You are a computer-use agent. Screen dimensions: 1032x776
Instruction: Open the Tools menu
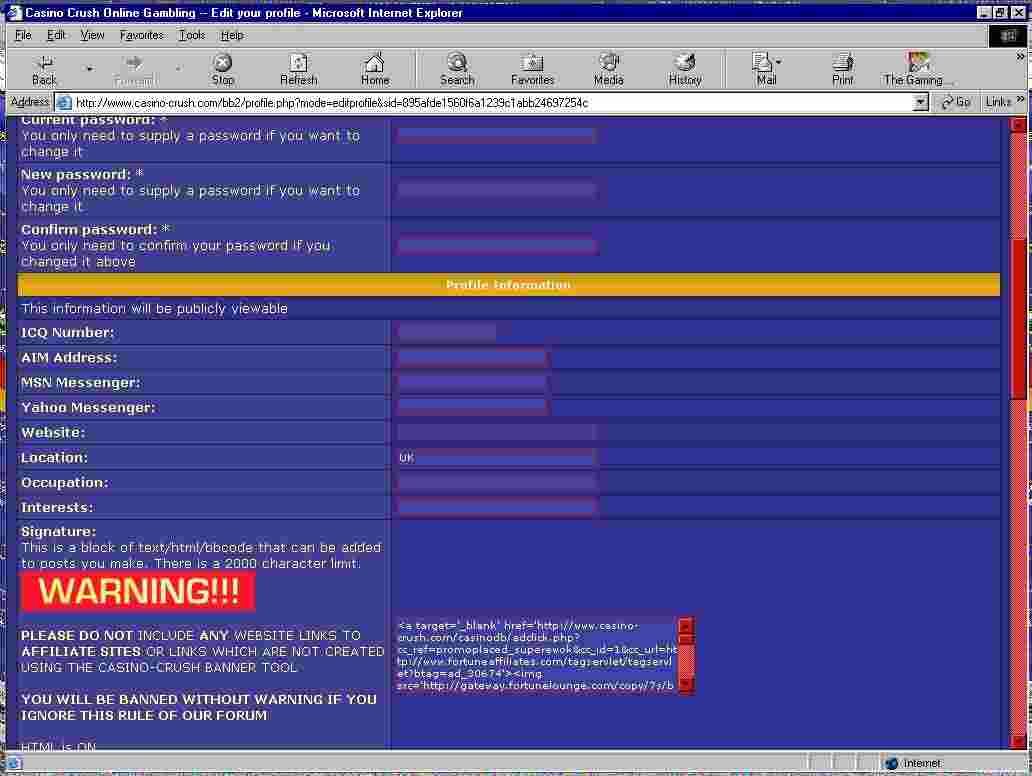pos(192,35)
